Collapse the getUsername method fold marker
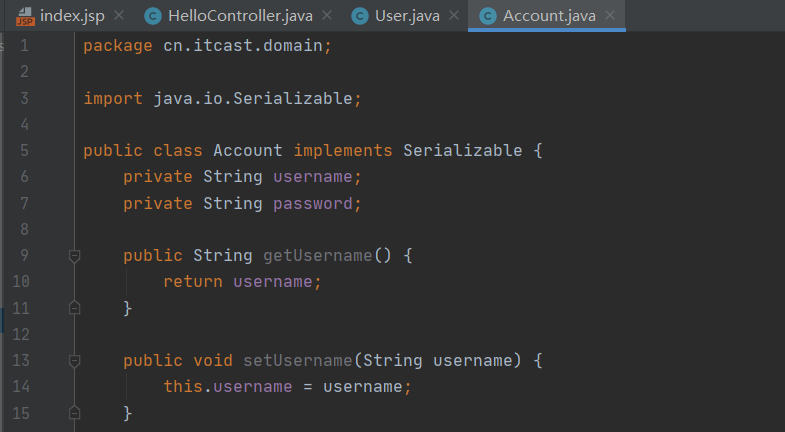The height and width of the screenshot is (432, 785). (x=75, y=256)
